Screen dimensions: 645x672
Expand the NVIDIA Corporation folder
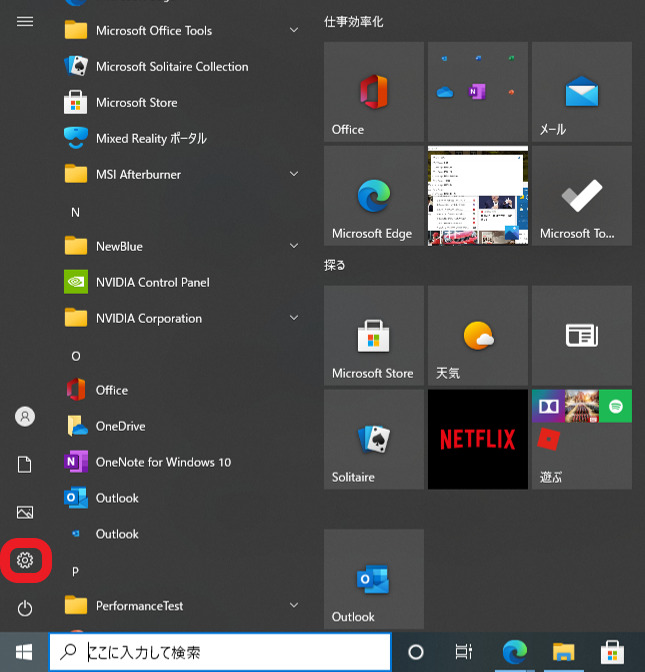(180, 318)
